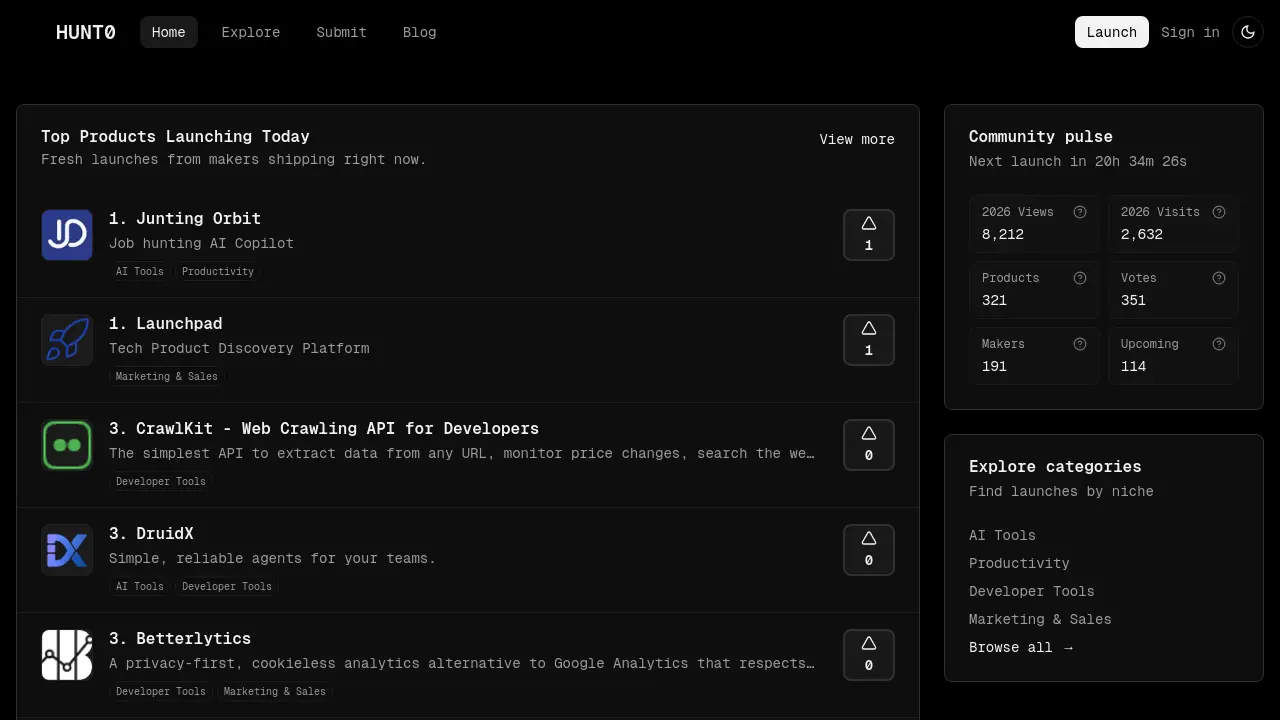Click the 321 products value

[994, 300]
